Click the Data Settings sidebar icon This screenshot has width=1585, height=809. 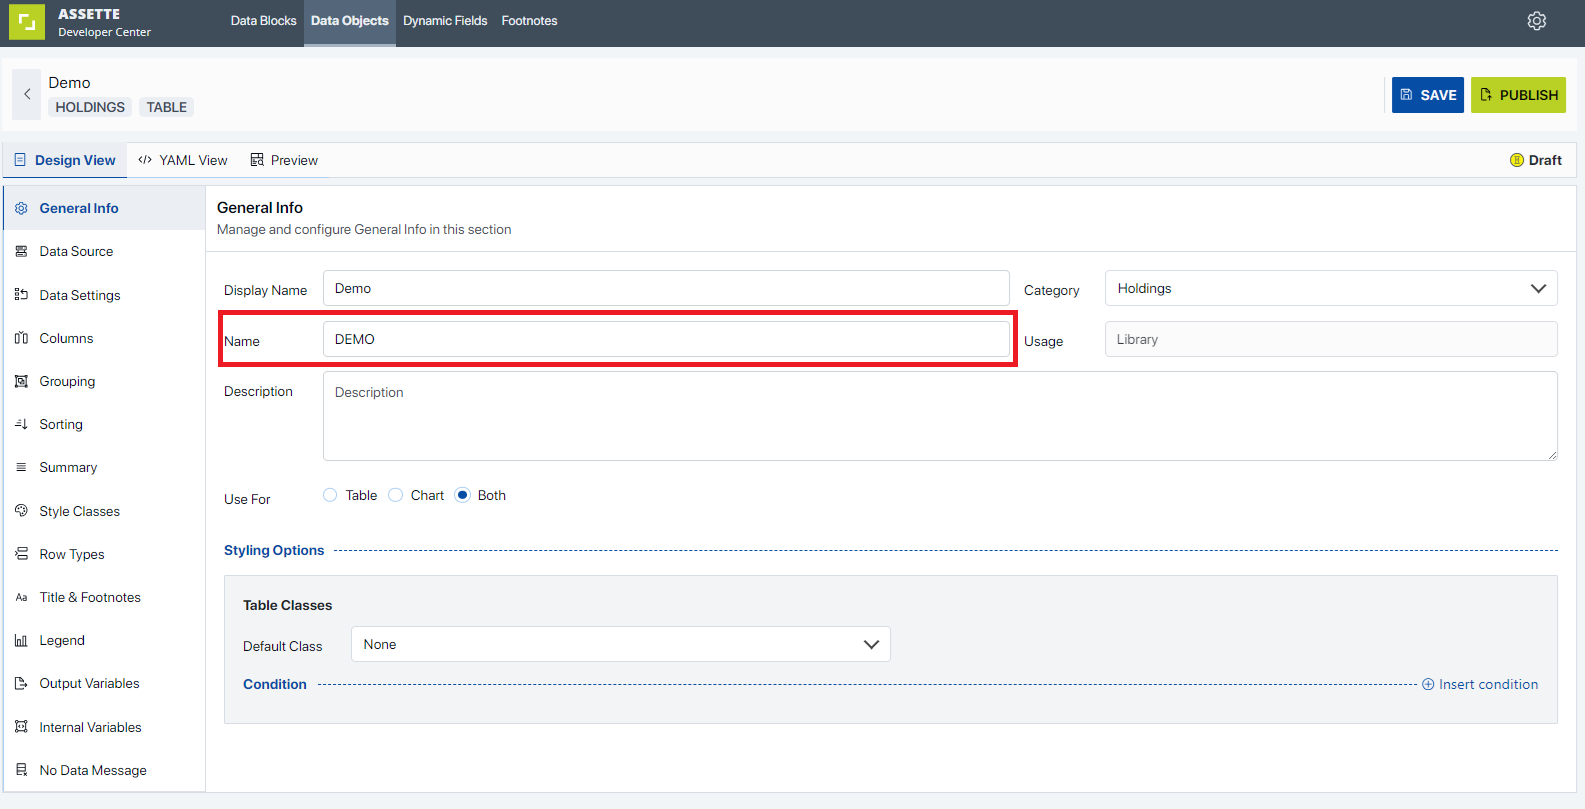coord(21,295)
